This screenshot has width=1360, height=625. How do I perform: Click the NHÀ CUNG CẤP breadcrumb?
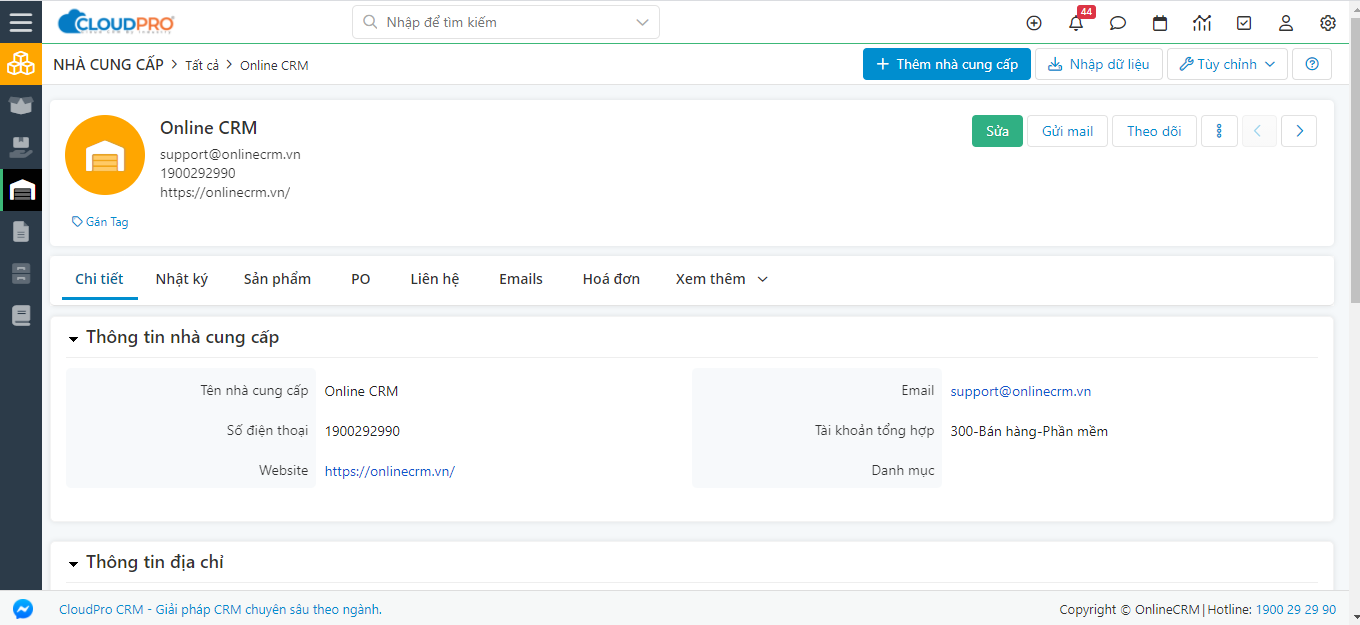108,65
